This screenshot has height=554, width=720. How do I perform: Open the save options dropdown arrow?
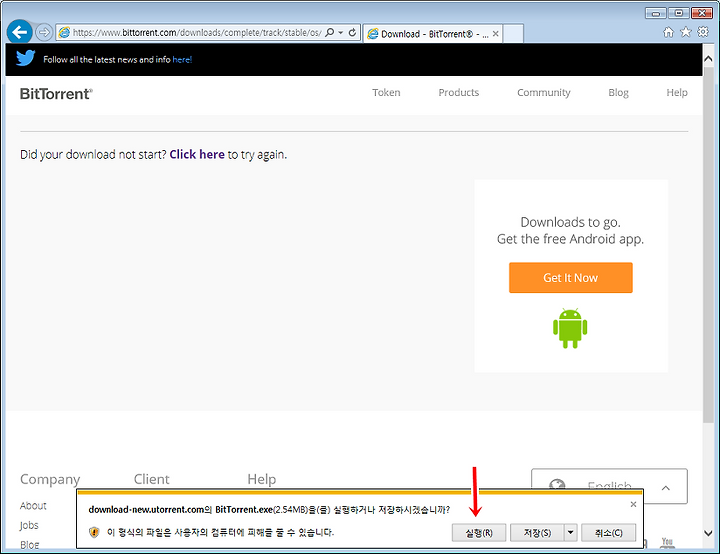point(571,533)
